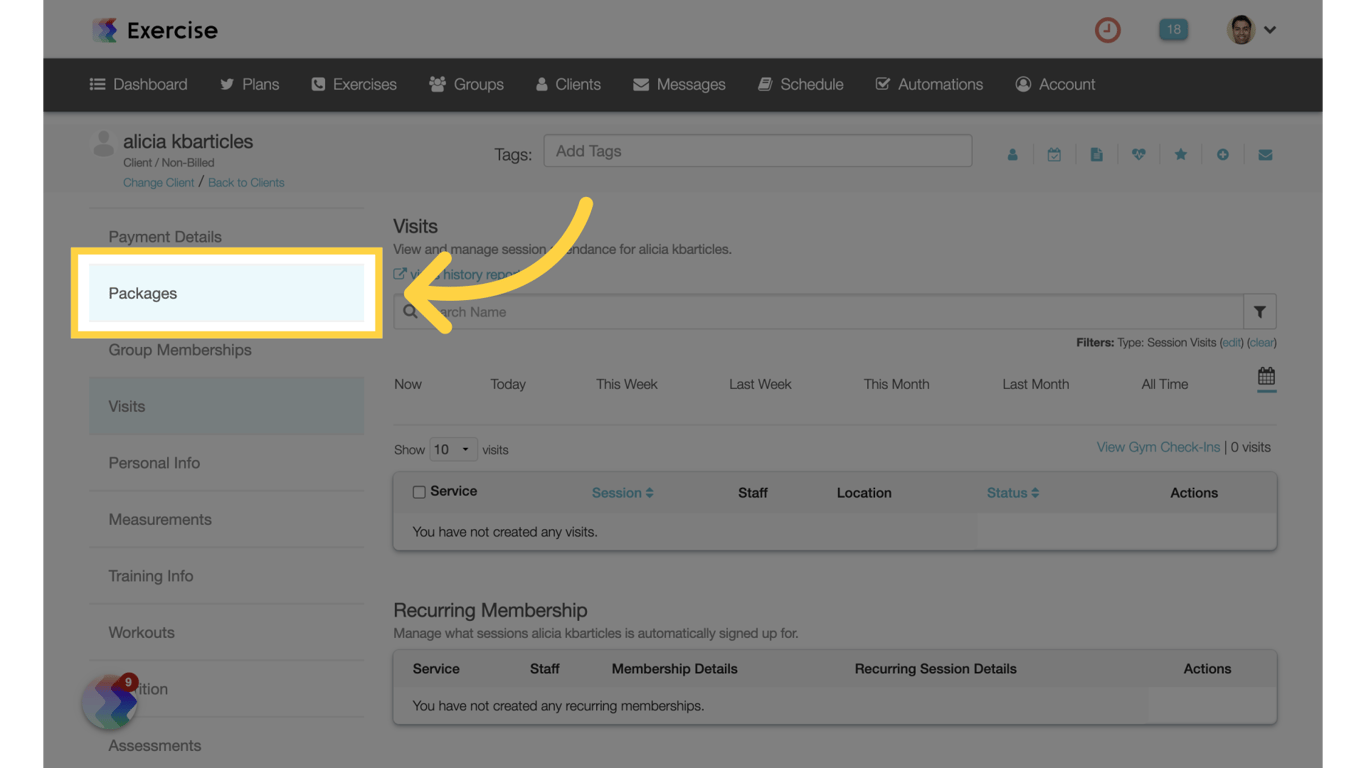The height and width of the screenshot is (768, 1366).
Task: Open the Plans navigation item
Action: coord(250,85)
